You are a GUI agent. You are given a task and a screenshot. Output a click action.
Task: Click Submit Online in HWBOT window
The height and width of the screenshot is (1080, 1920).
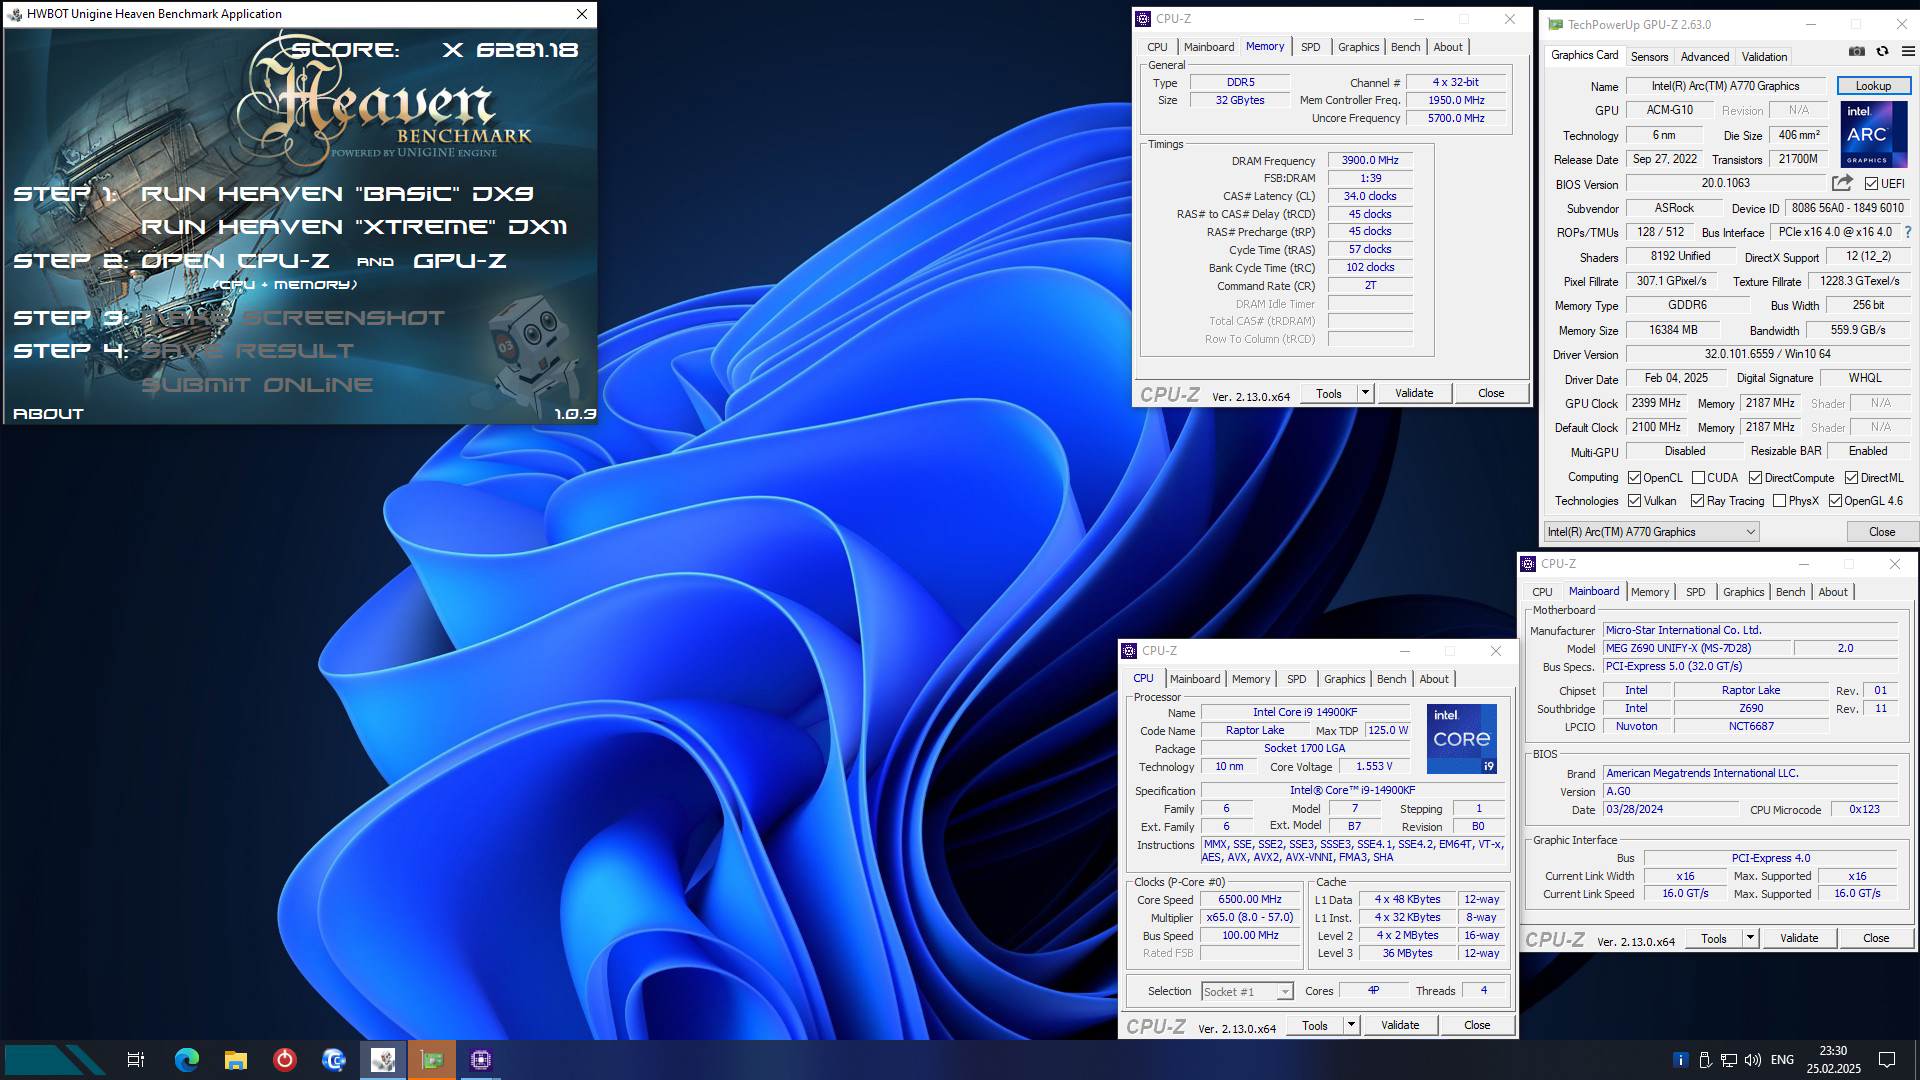pyautogui.click(x=257, y=385)
